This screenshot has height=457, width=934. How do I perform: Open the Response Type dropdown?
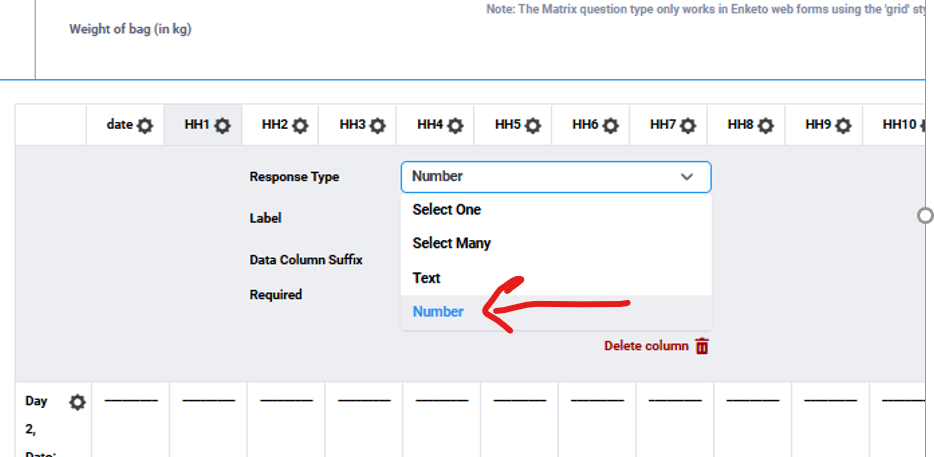555,177
